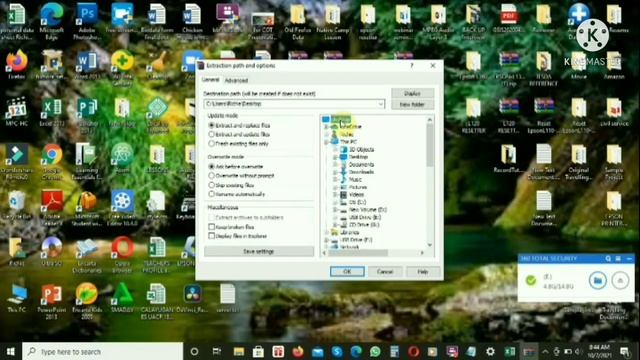Open WhatsApp from the taskbar
The height and width of the screenshot is (360, 640).
click(x=375, y=351)
